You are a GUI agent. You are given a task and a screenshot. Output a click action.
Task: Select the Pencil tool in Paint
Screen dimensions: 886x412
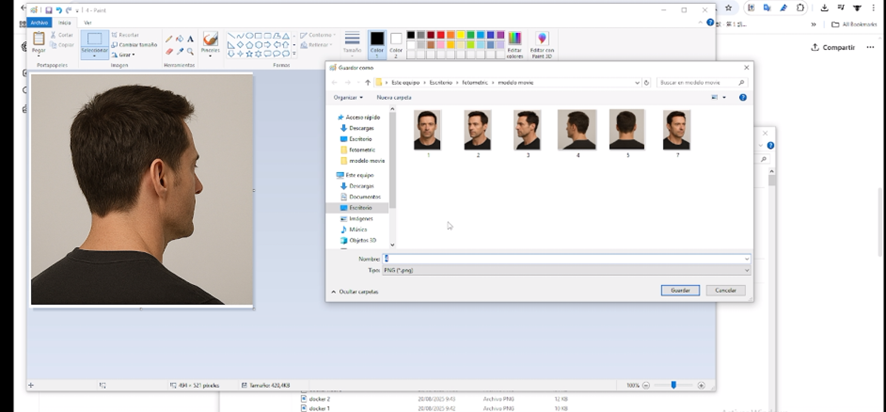168,40
